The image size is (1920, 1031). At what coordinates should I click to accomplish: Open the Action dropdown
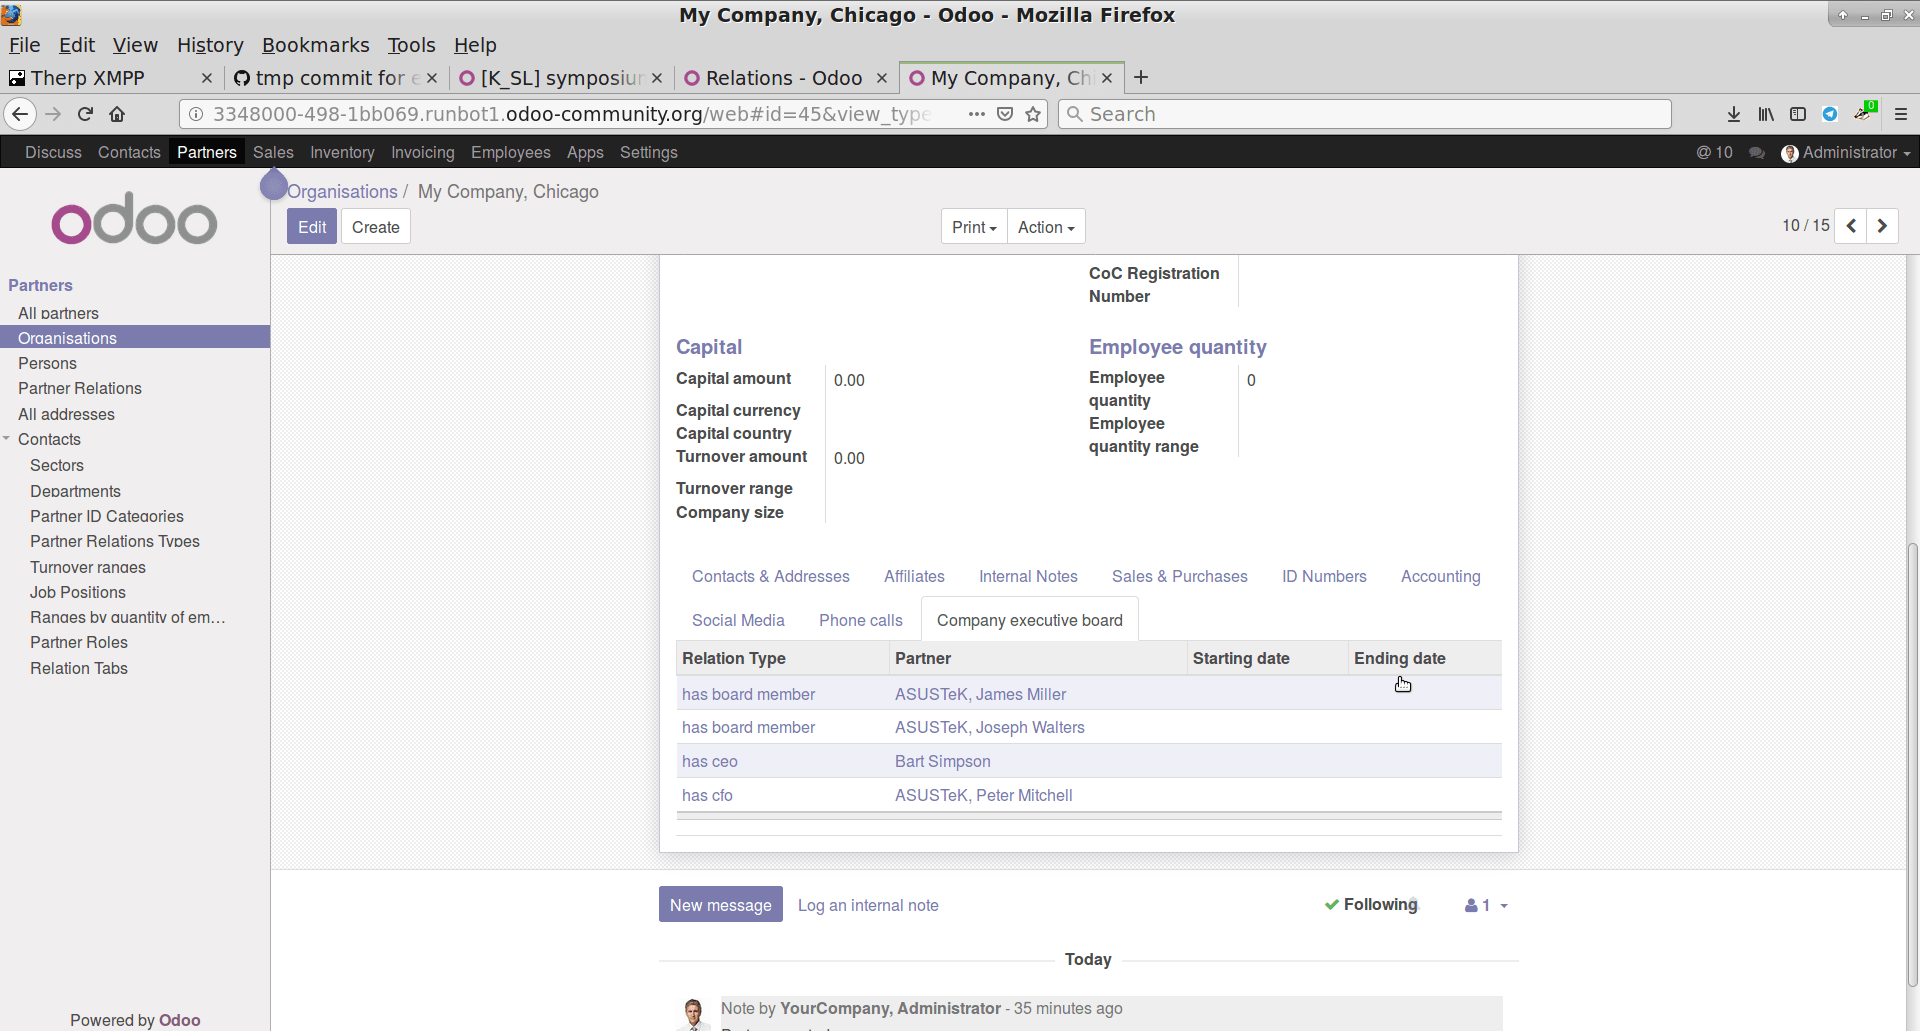click(x=1046, y=227)
